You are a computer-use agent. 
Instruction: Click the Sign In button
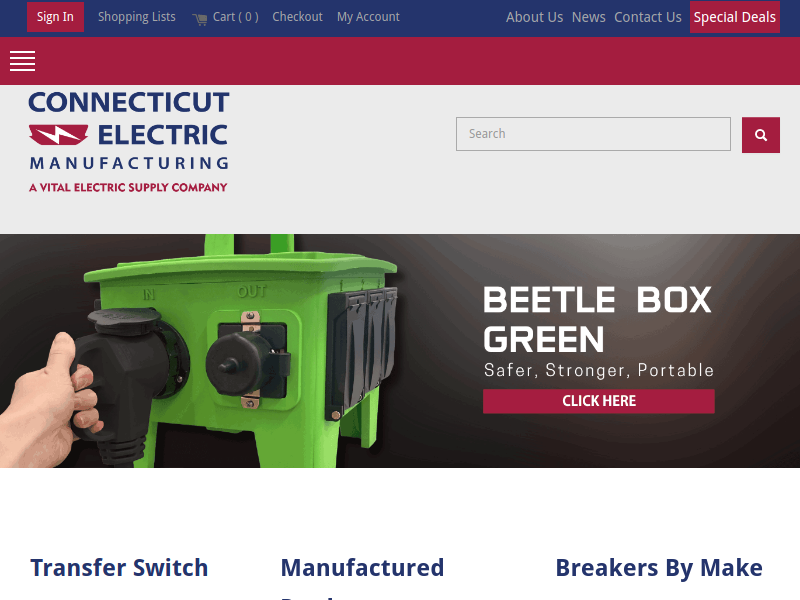[55, 17]
